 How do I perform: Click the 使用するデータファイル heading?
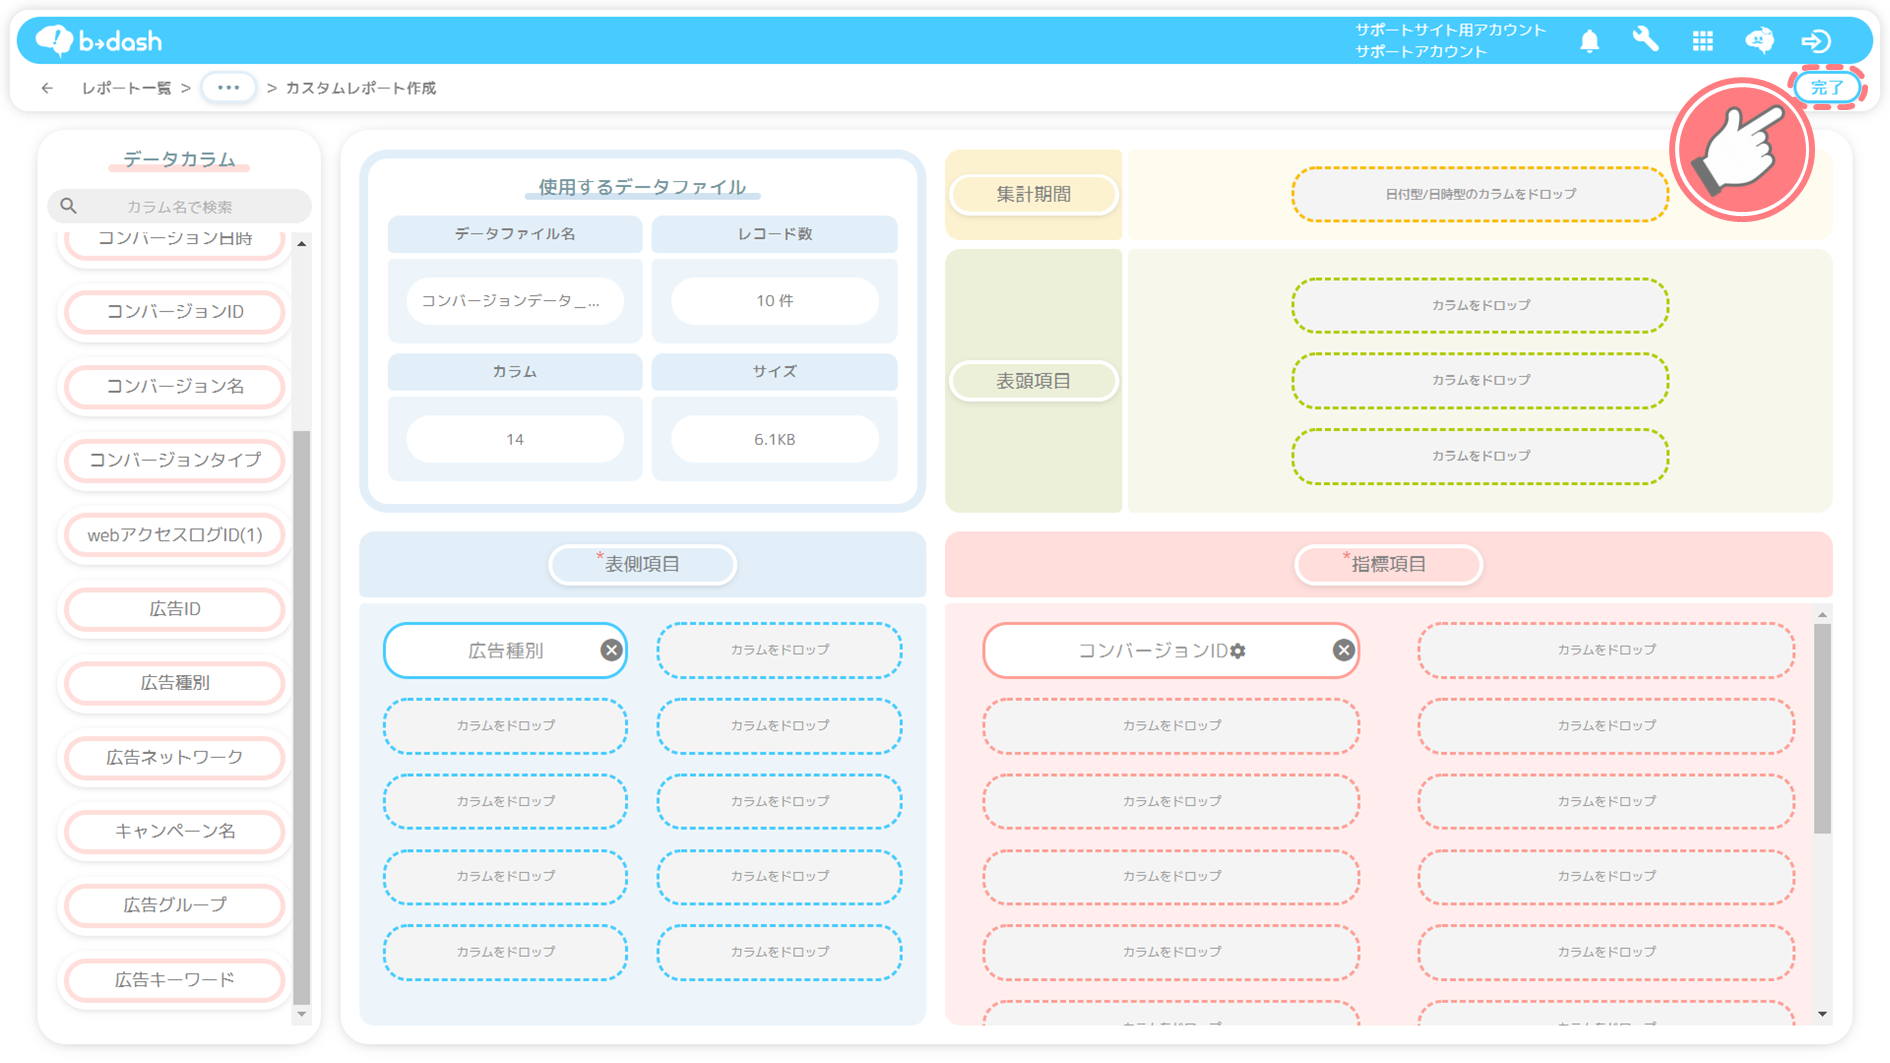coord(642,187)
